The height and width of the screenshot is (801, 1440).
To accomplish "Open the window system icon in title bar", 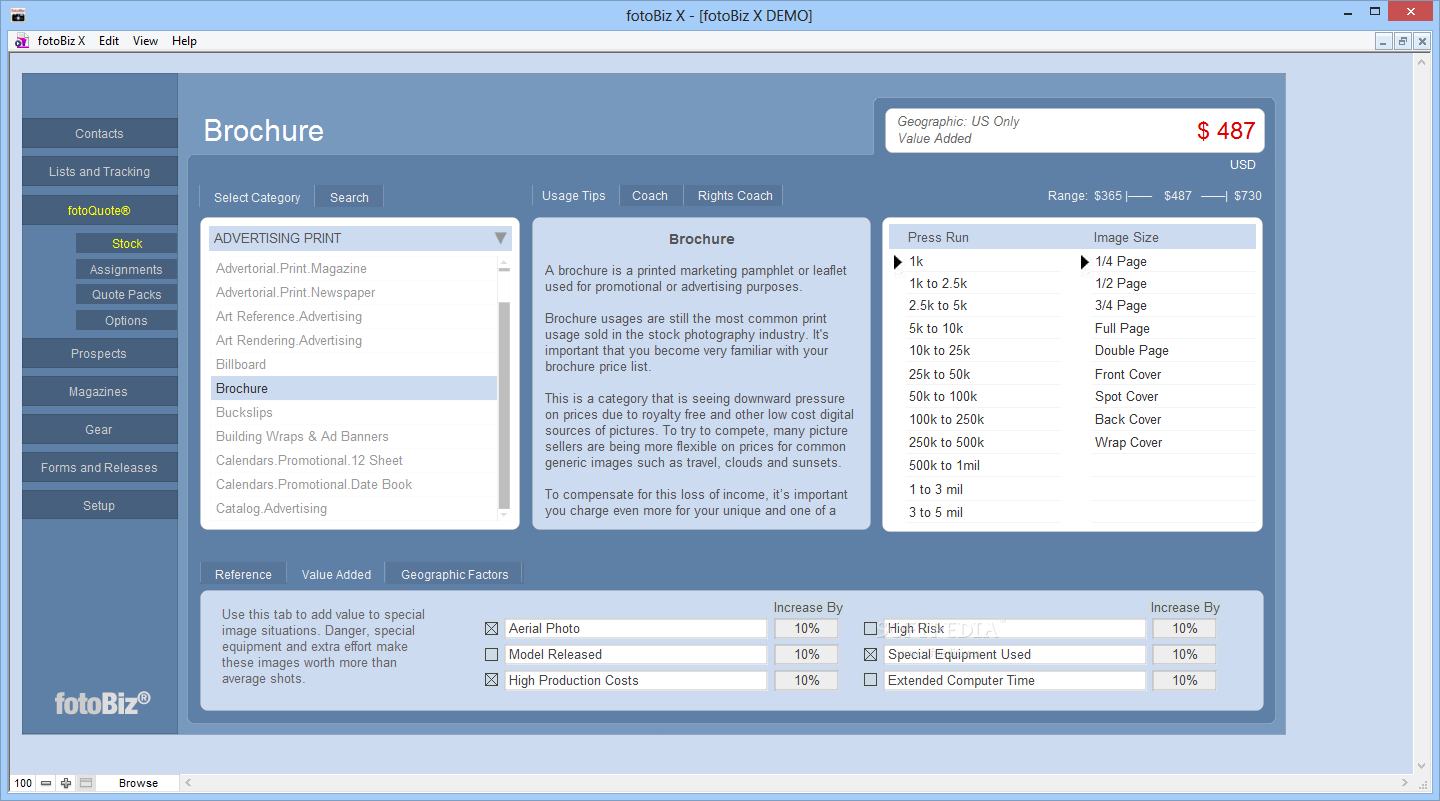I will pos(18,15).
